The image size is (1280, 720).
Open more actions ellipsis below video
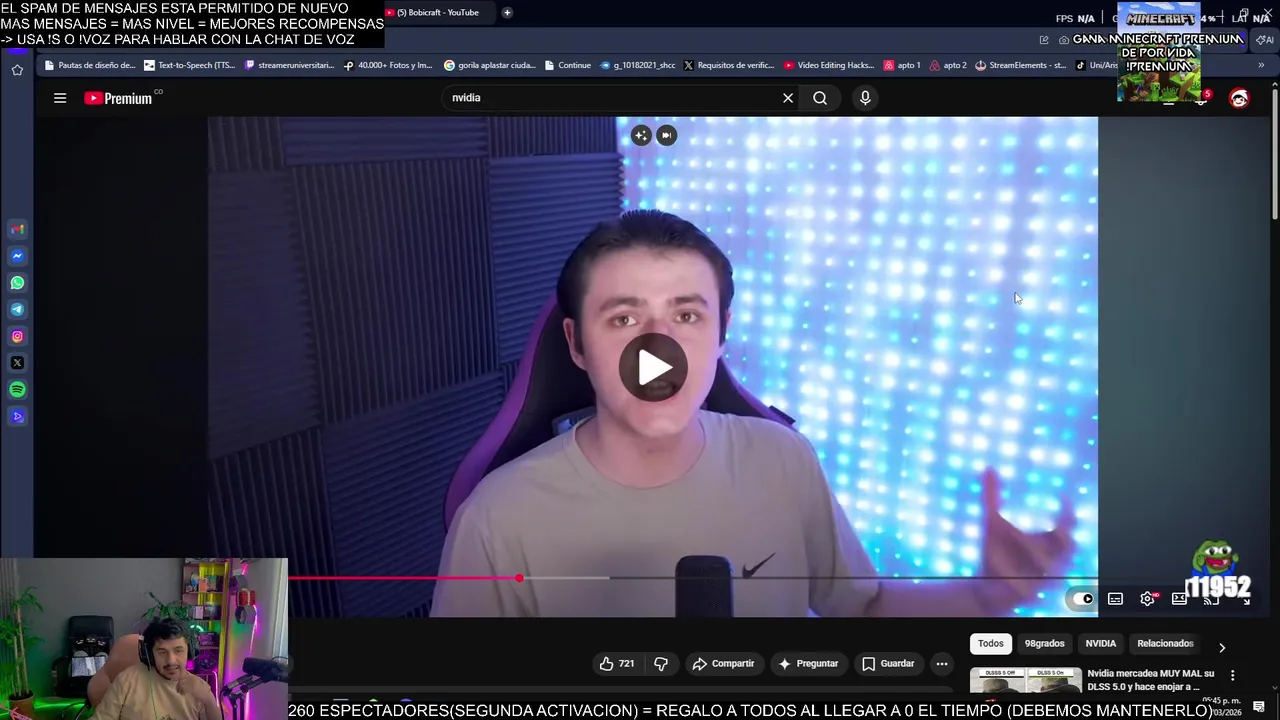(941, 663)
